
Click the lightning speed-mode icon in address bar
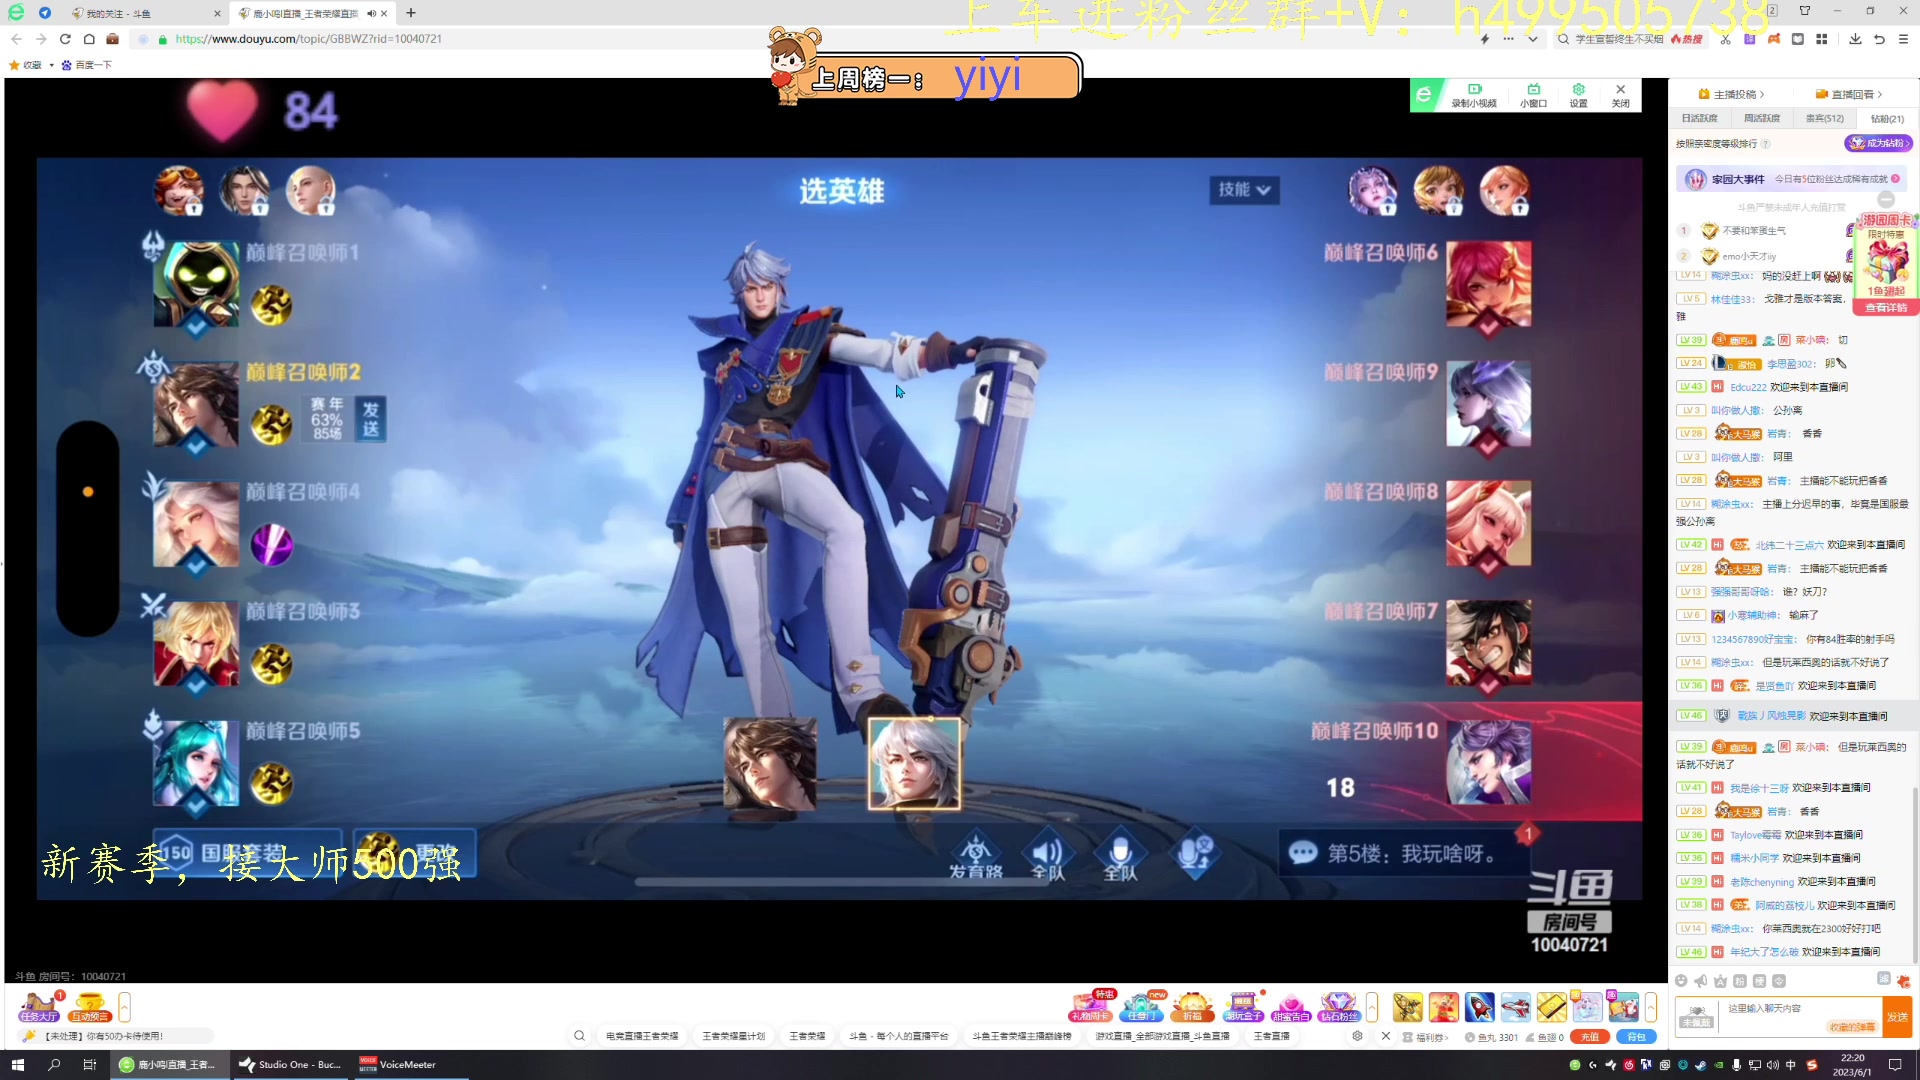tap(1485, 39)
